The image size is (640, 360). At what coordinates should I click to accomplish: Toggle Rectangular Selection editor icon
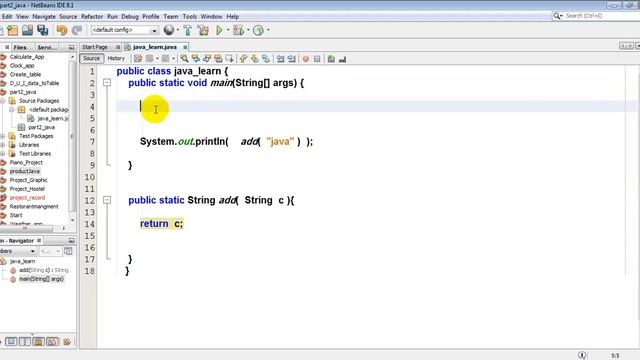tap(229, 59)
